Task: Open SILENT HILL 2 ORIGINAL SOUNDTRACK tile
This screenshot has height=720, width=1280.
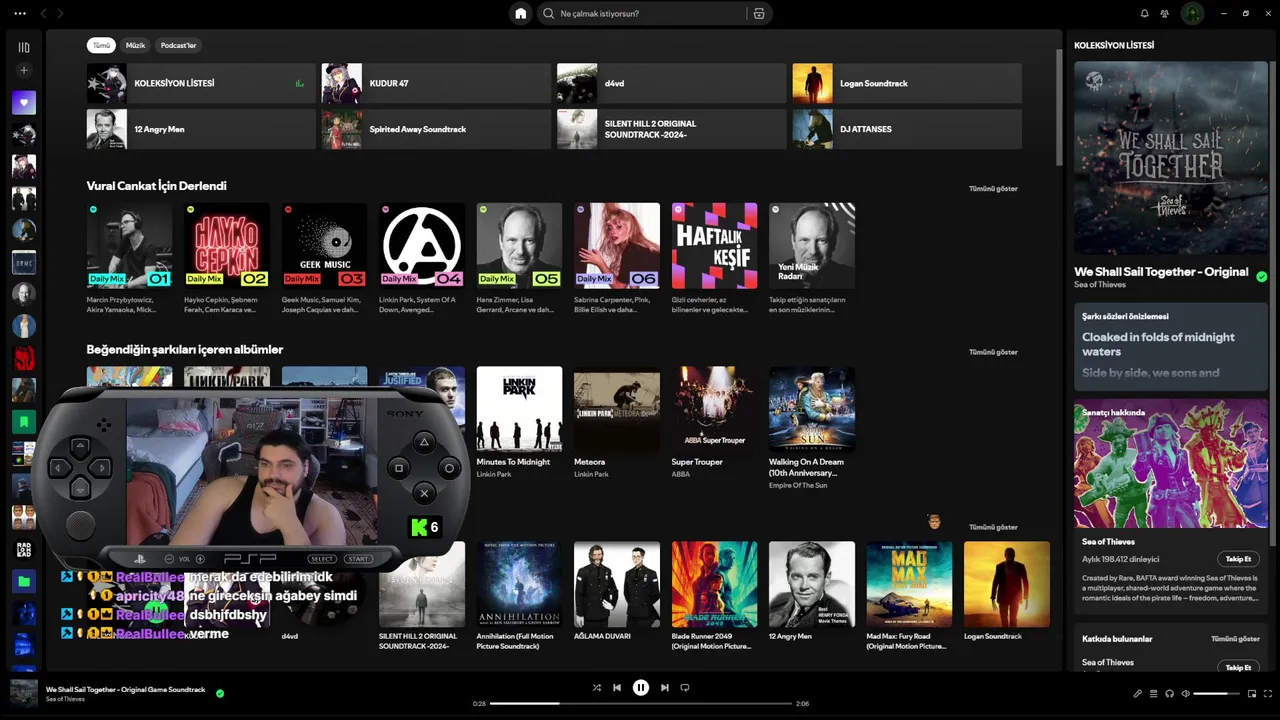Action: click(671, 129)
